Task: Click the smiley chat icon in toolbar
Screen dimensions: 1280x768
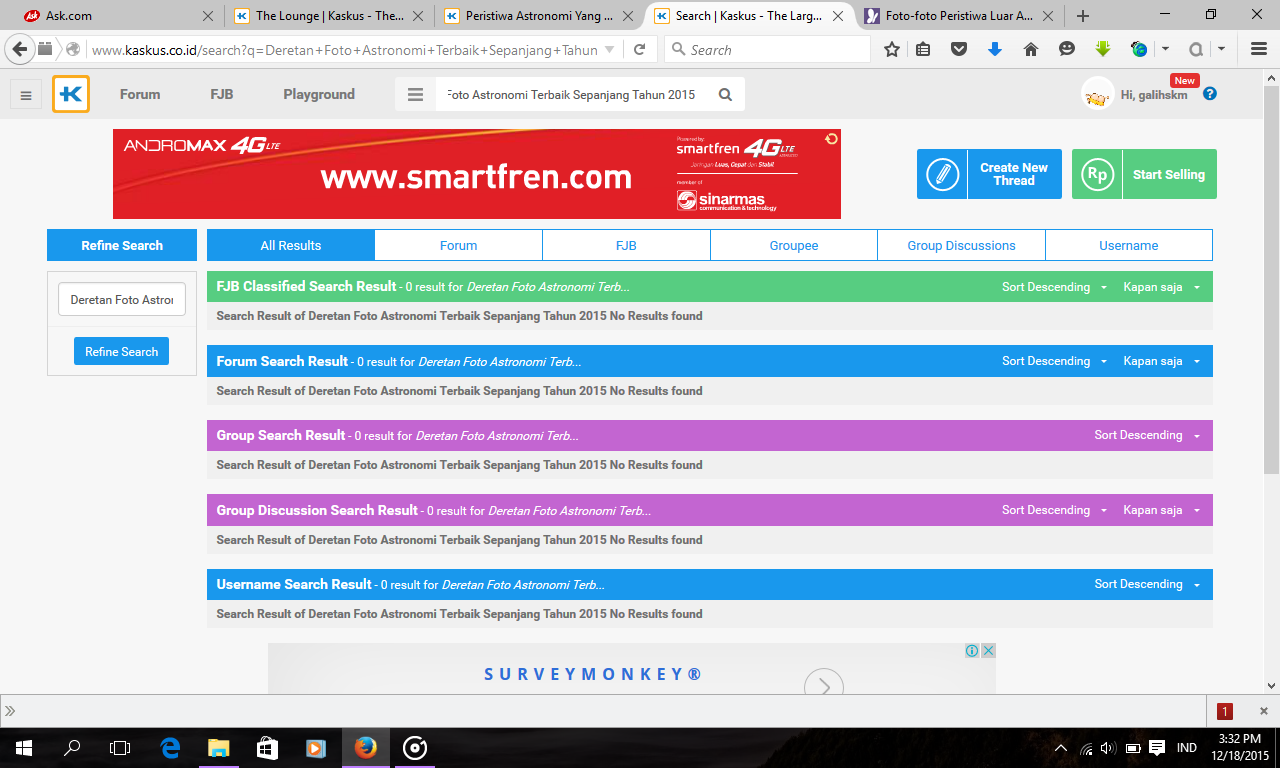Action: click(x=1067, y=49)
